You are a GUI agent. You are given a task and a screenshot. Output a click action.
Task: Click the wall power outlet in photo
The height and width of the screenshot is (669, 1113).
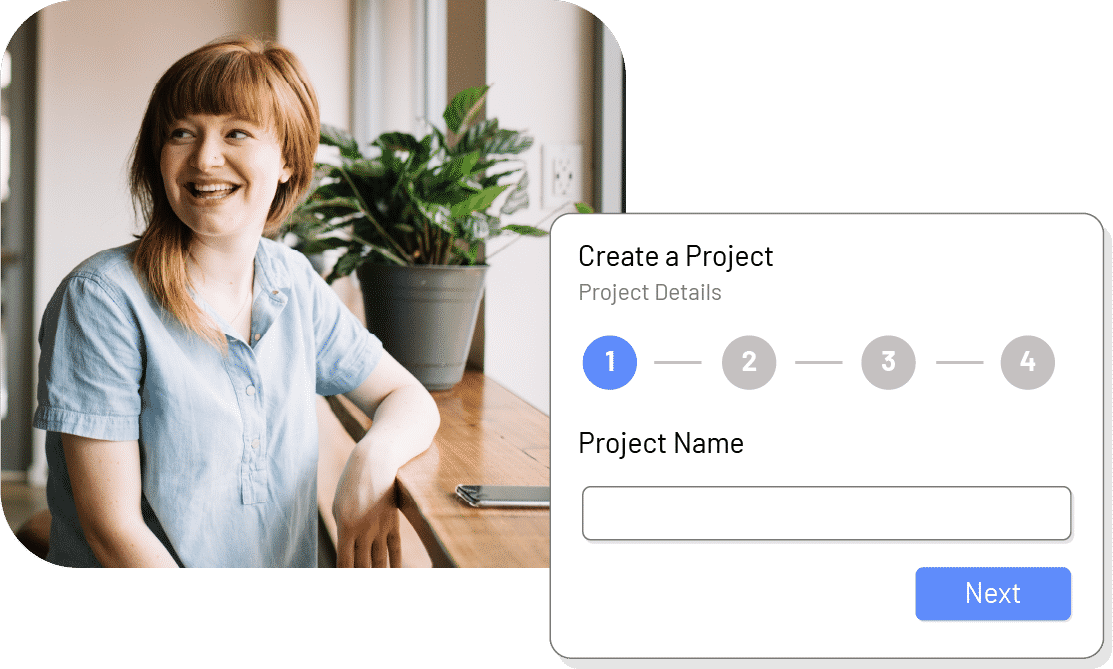561,175
